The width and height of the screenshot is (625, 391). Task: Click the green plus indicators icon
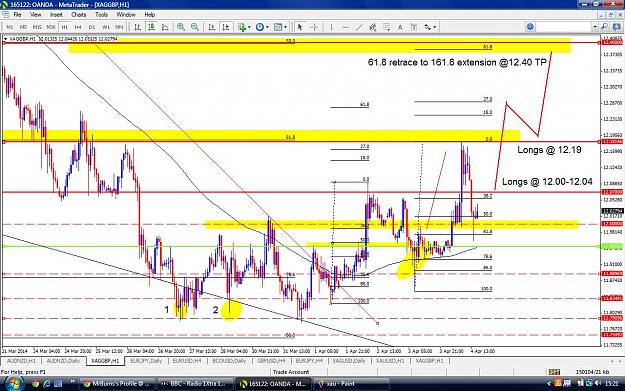pyautogui.click(x=242, y=27)
